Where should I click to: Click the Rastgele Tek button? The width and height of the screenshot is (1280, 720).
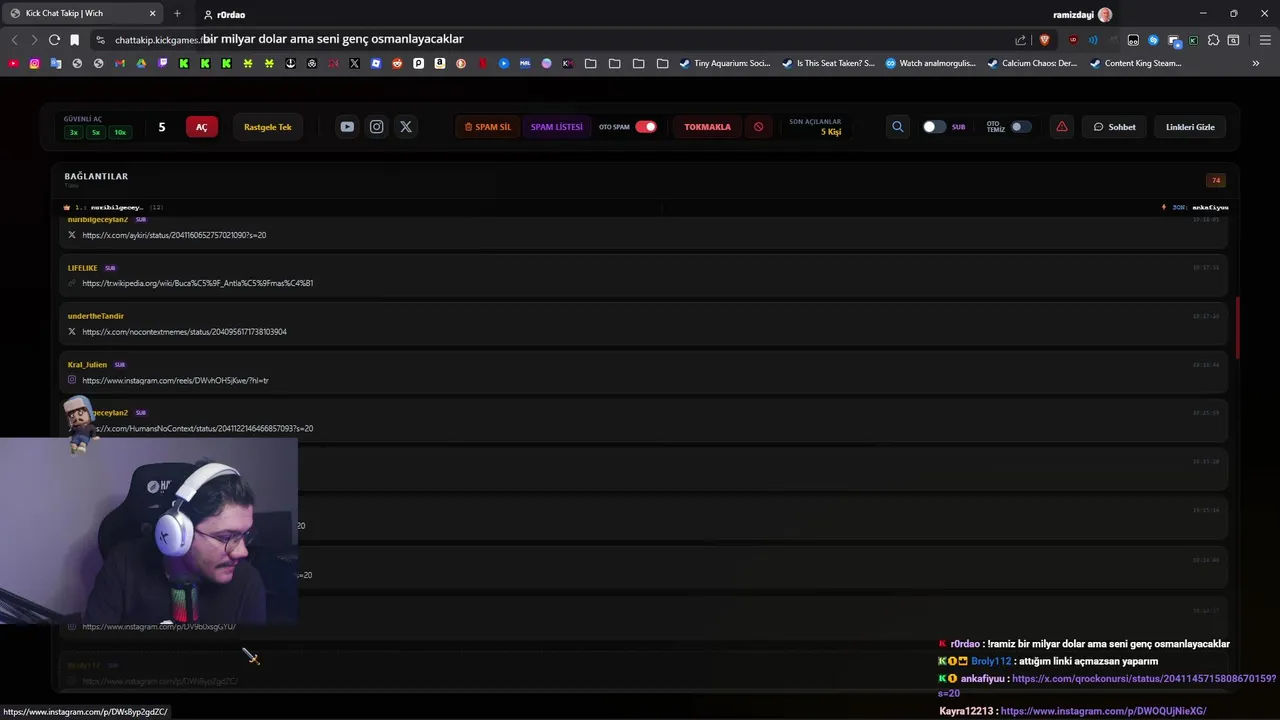point(267,127)
